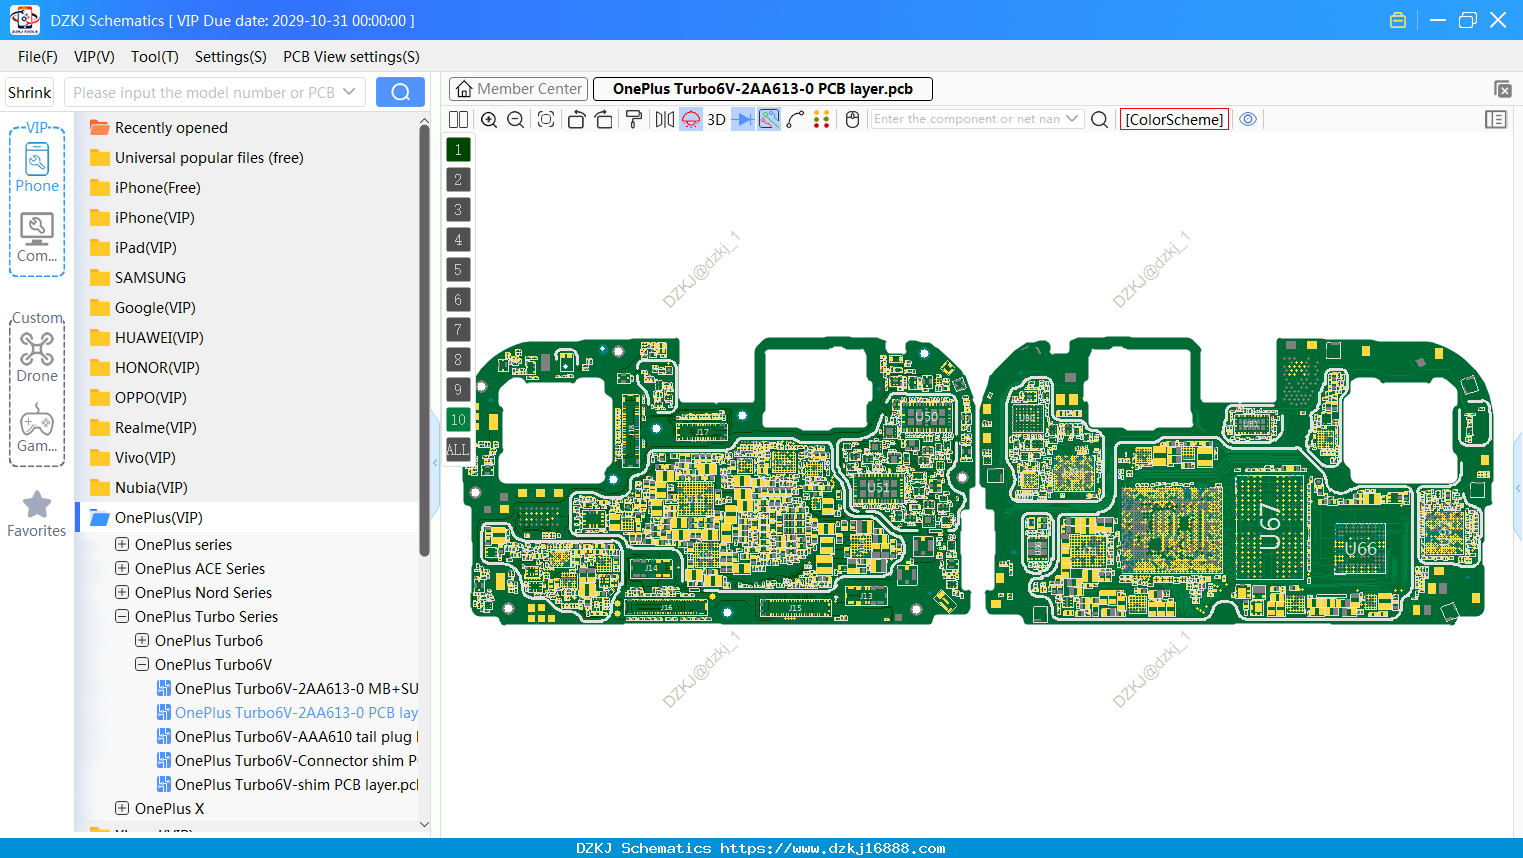This screenshot has width=1523, height=858.
Task: Open the Settings(S) menu
Action: pyautogui.click(x=231, y=57)
